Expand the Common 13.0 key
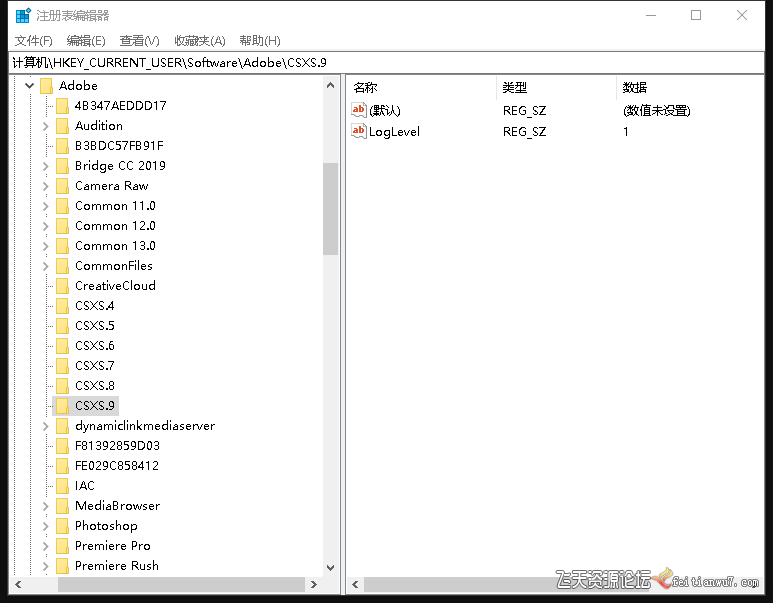The height and width of the screenshot is (603, 773). [46, 246]
